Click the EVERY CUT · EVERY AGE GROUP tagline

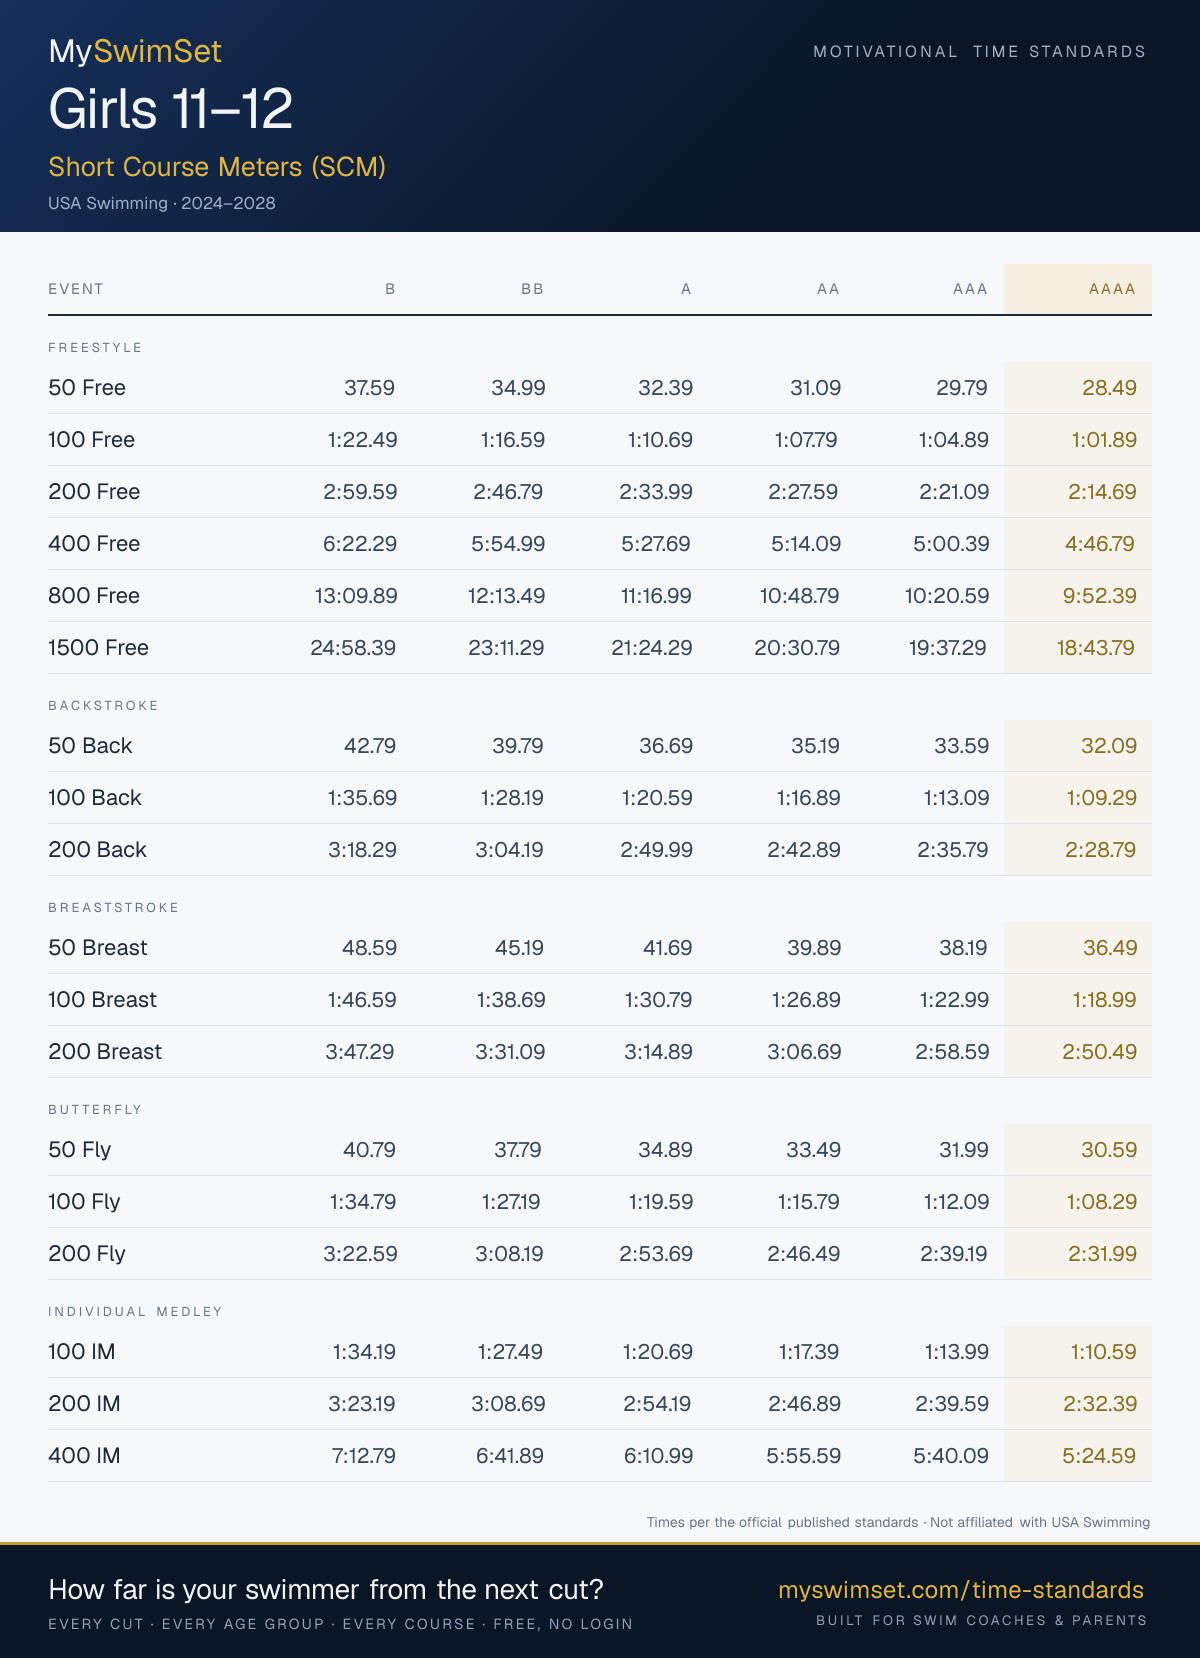pos(341,1624)
